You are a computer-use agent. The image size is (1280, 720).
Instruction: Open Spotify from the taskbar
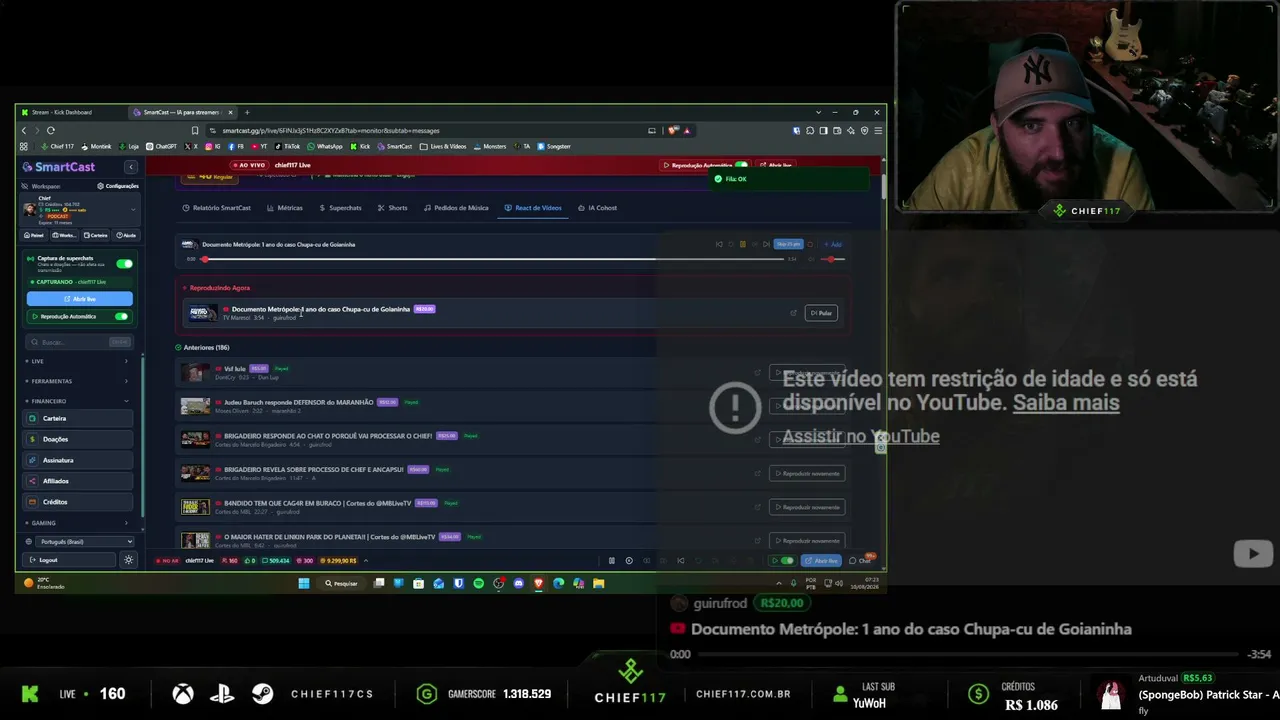[x=478, y=583]
